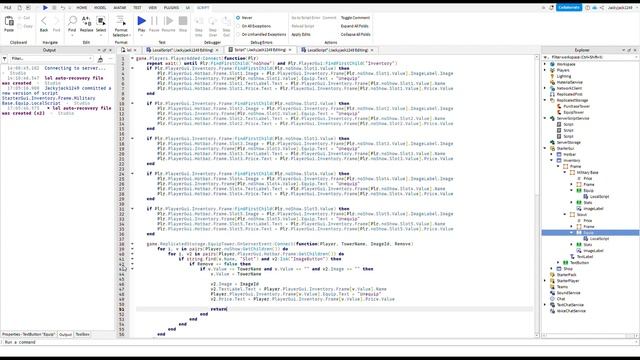Select SoundService in the Explorer

click(x=568, y=293)
